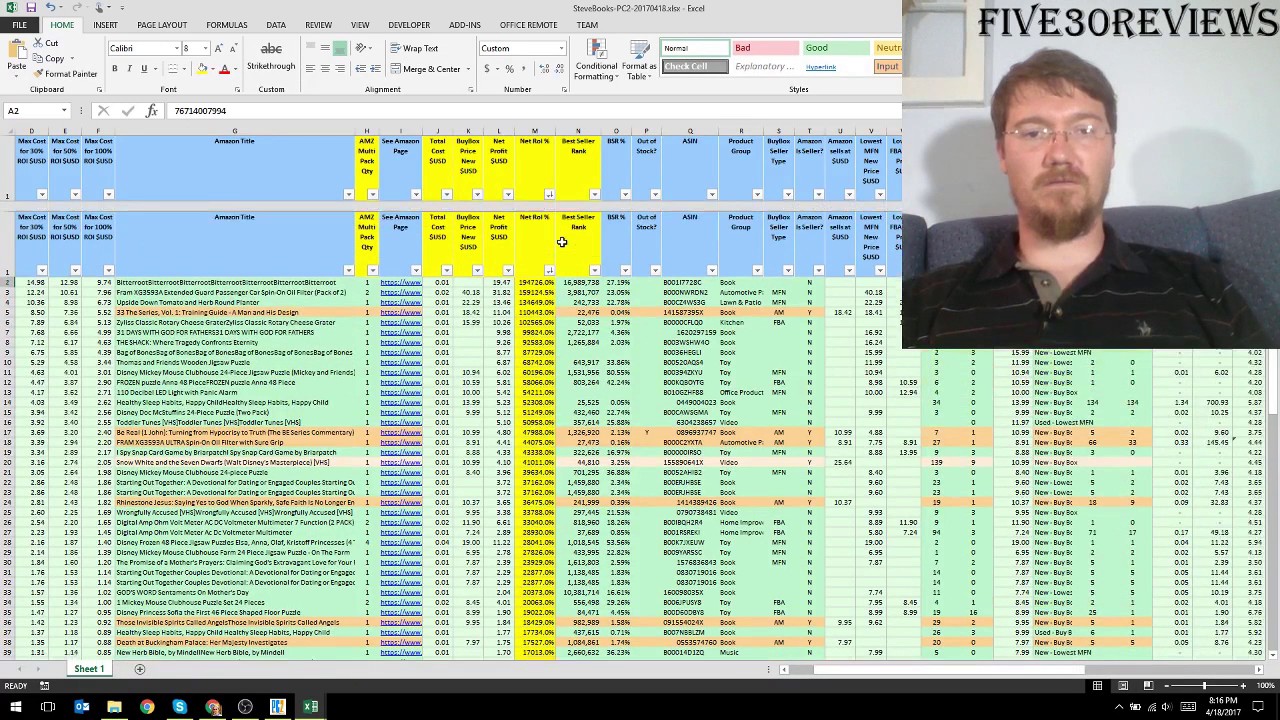
Task: Center cell text horizontally
Action: click(325, 69)
